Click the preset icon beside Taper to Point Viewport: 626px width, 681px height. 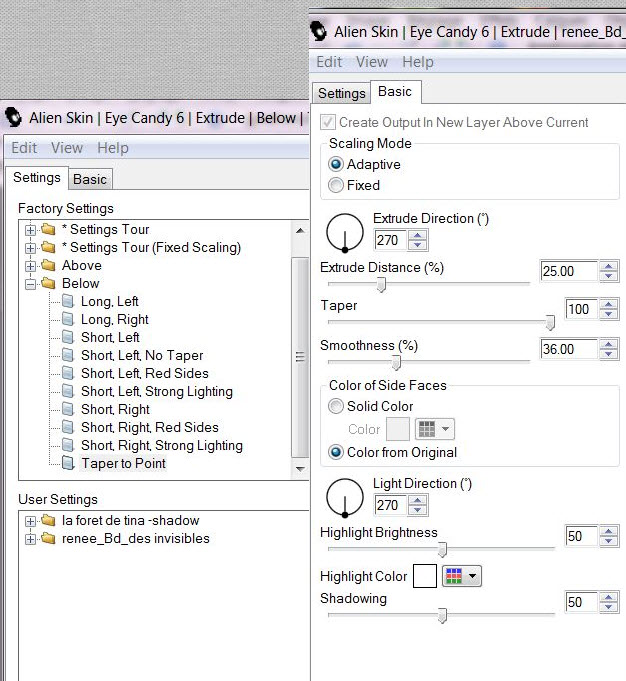point(68,463)
